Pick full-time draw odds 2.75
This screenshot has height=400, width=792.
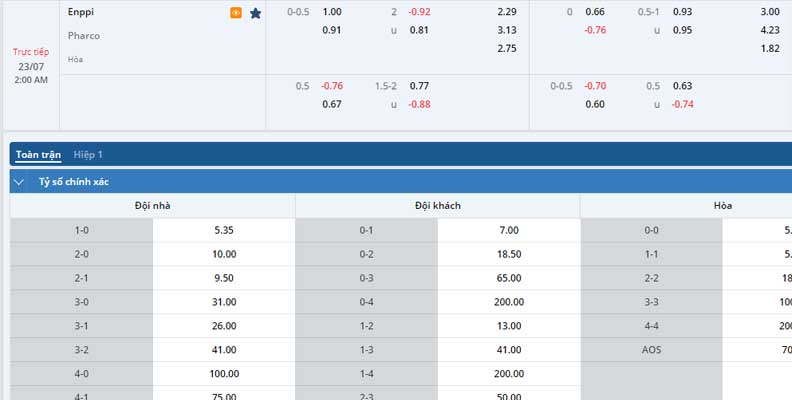tap(507, 48)
